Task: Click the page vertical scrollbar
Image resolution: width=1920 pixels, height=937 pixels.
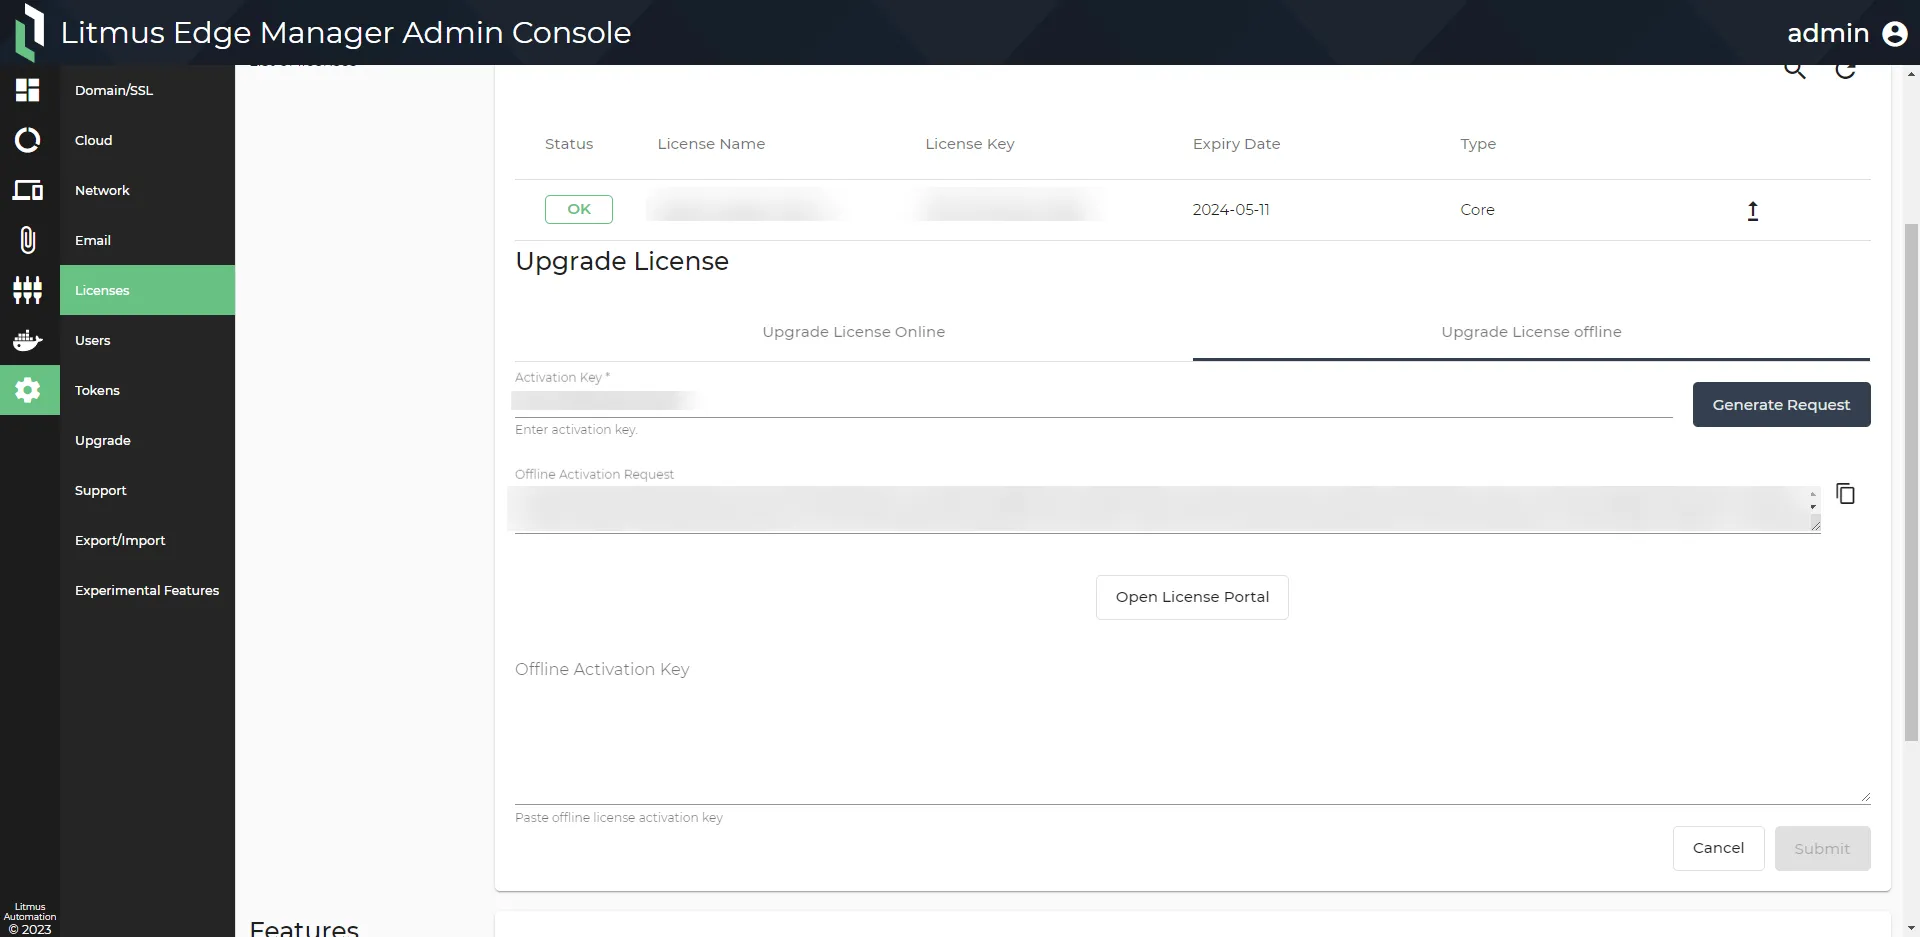Action: click(1911, 480)
